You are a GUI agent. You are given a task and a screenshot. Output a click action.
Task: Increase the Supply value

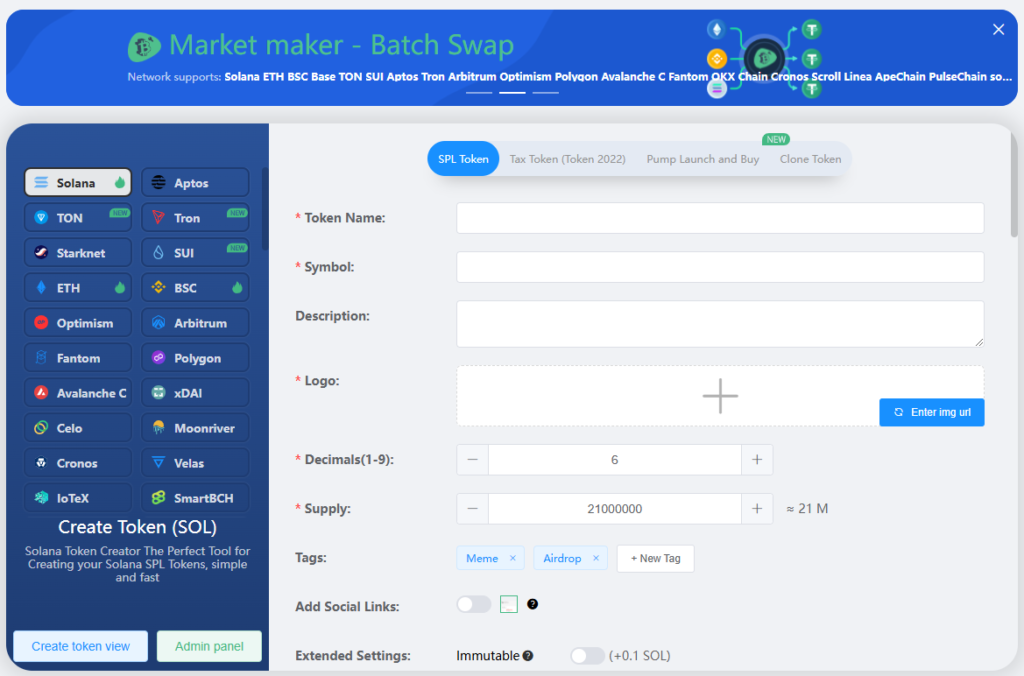(x=757, y=509)
